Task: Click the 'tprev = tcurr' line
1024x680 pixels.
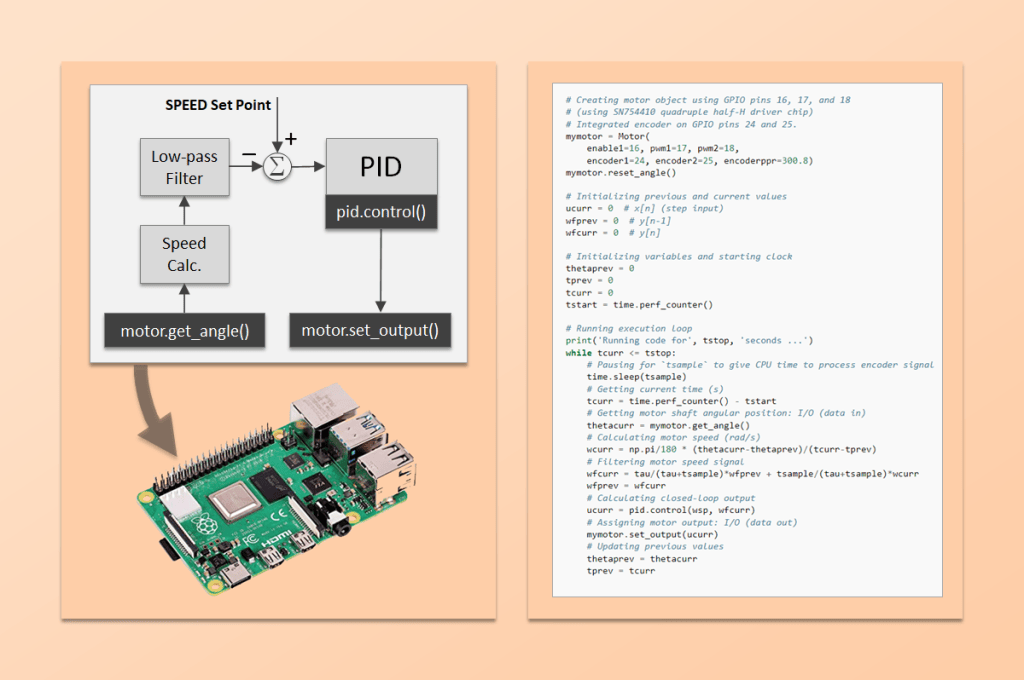Action: (620, 570)
